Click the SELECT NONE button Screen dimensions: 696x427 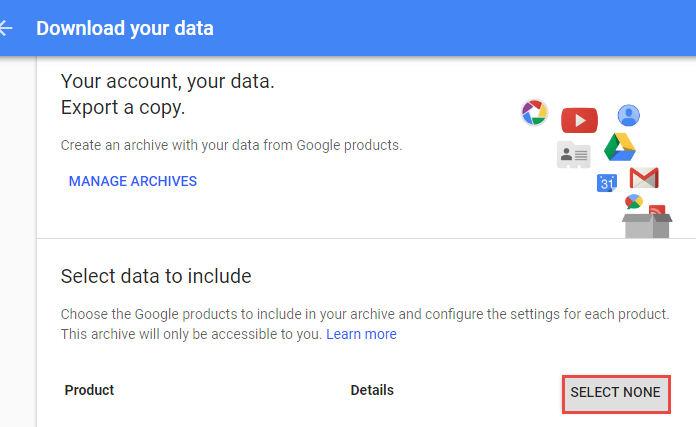tap(616, 394)
